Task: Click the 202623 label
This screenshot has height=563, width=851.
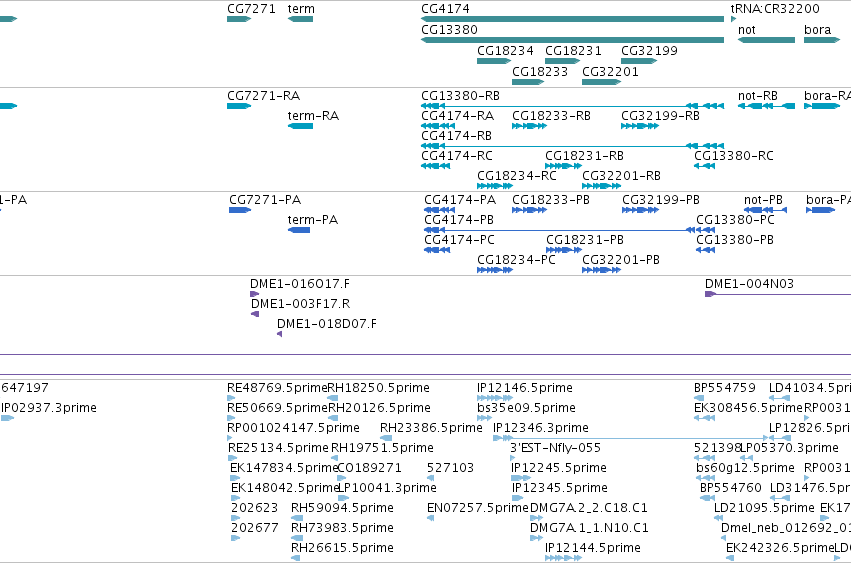Action: pyautogui.click(x=255, y=509)
